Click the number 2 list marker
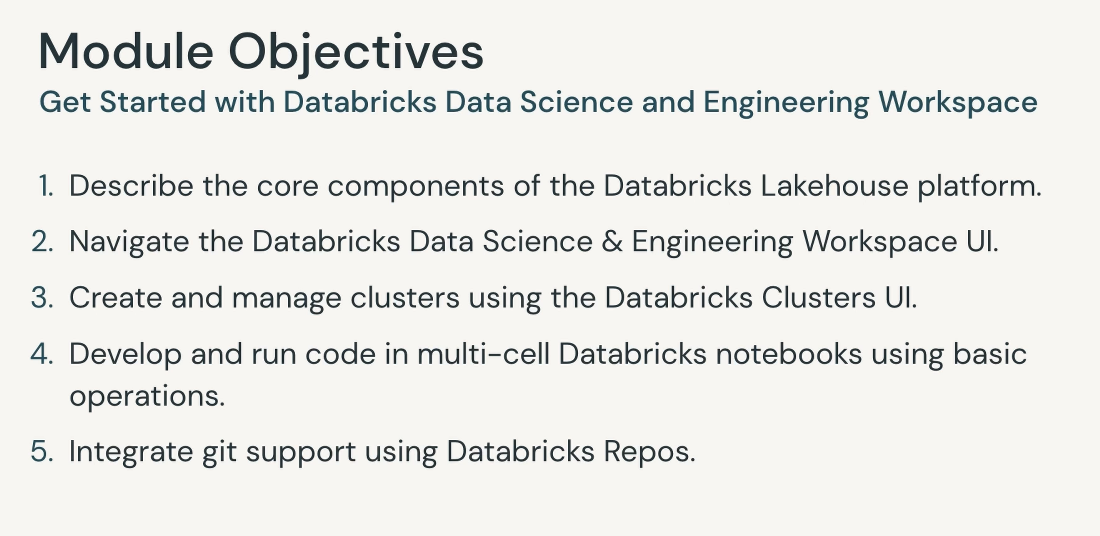Screen dimensions: 1100x536 pyautogui.click(x=42, y=242)
